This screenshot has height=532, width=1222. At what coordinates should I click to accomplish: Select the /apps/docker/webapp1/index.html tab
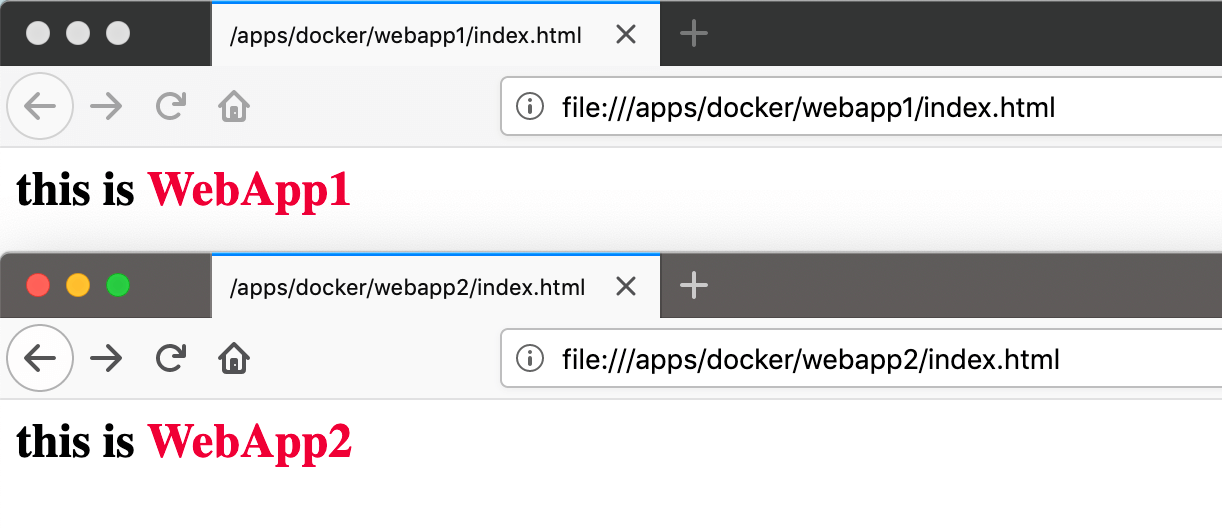click(406, 35)
